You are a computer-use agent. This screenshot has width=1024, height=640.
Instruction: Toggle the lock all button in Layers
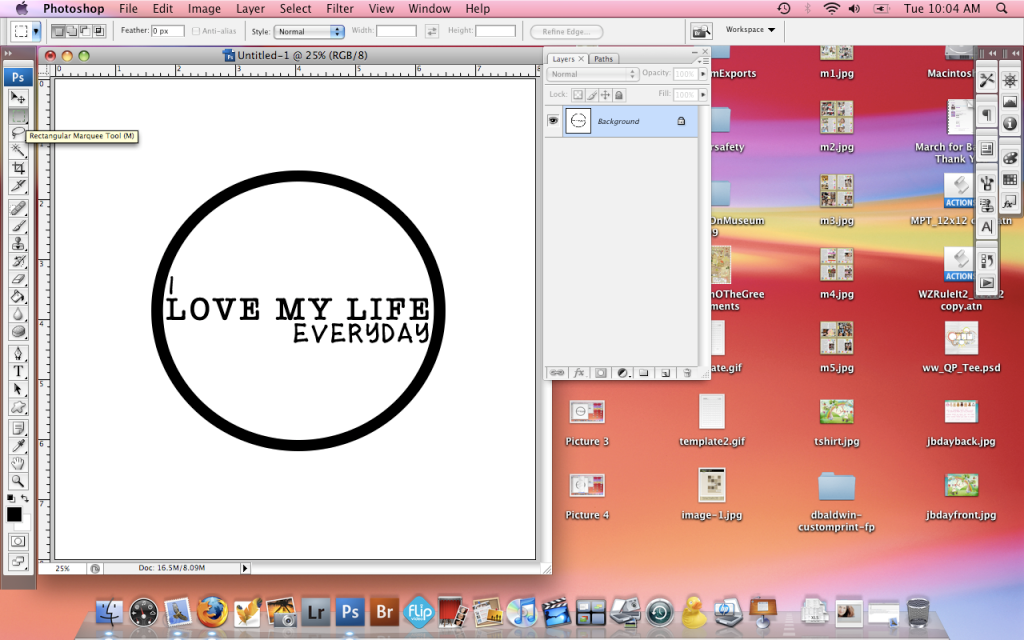[x=619, y=94]
